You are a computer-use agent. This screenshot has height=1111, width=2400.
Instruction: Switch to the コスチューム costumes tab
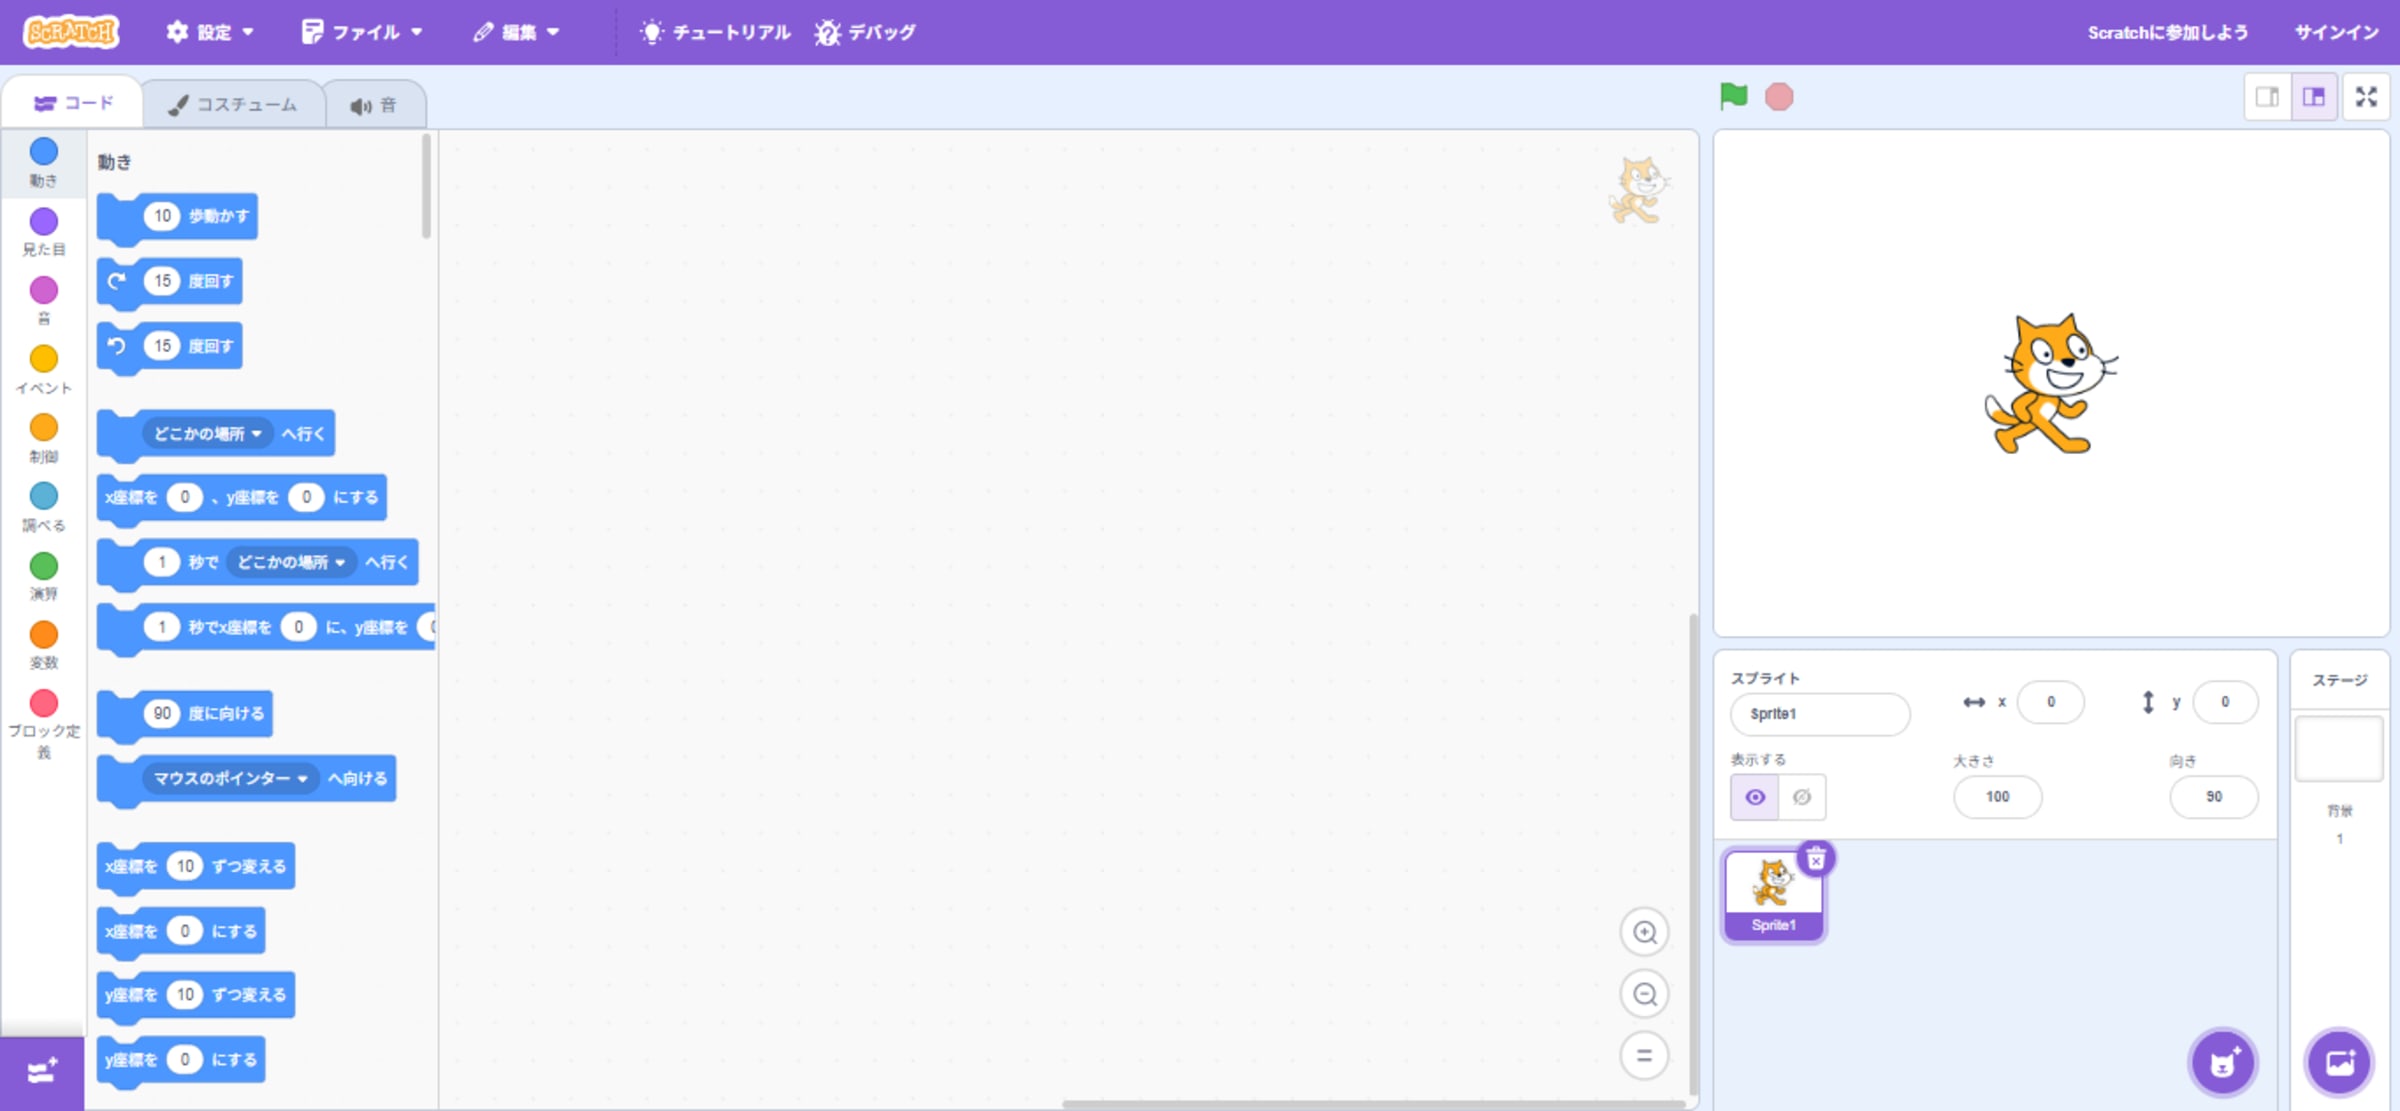(x=233, y=105)
